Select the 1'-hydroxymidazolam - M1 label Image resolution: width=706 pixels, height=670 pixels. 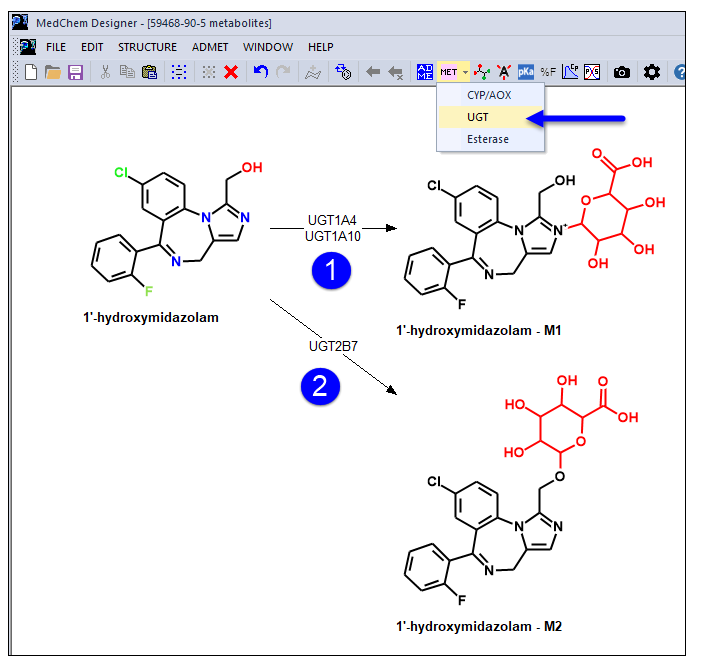[479, 330]
